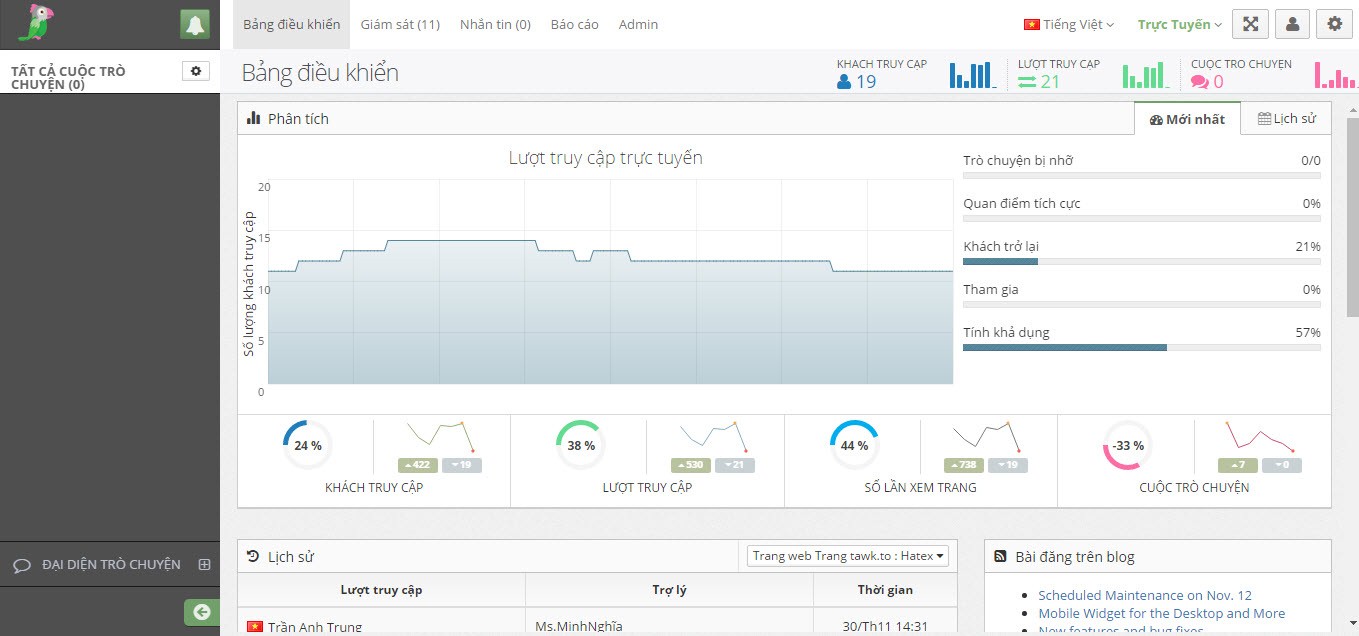Click the Lịch sử history clock icon
The image size is (1359, 636).
click(253, 556)
